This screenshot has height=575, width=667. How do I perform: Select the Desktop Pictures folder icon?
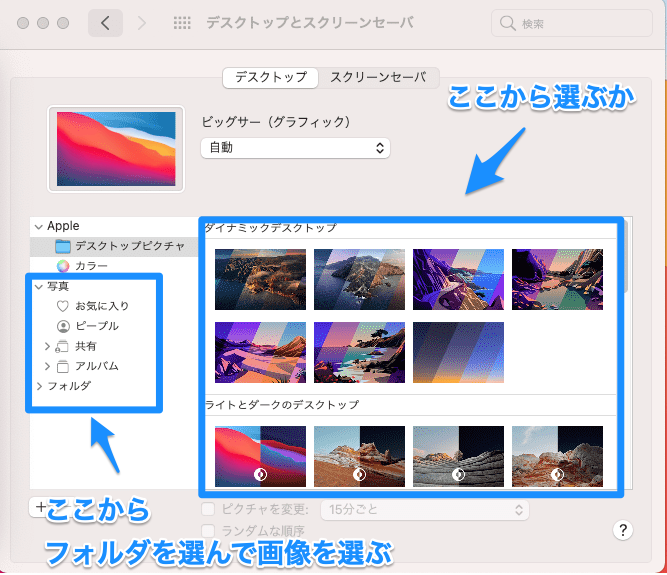[x=63, y=246]
